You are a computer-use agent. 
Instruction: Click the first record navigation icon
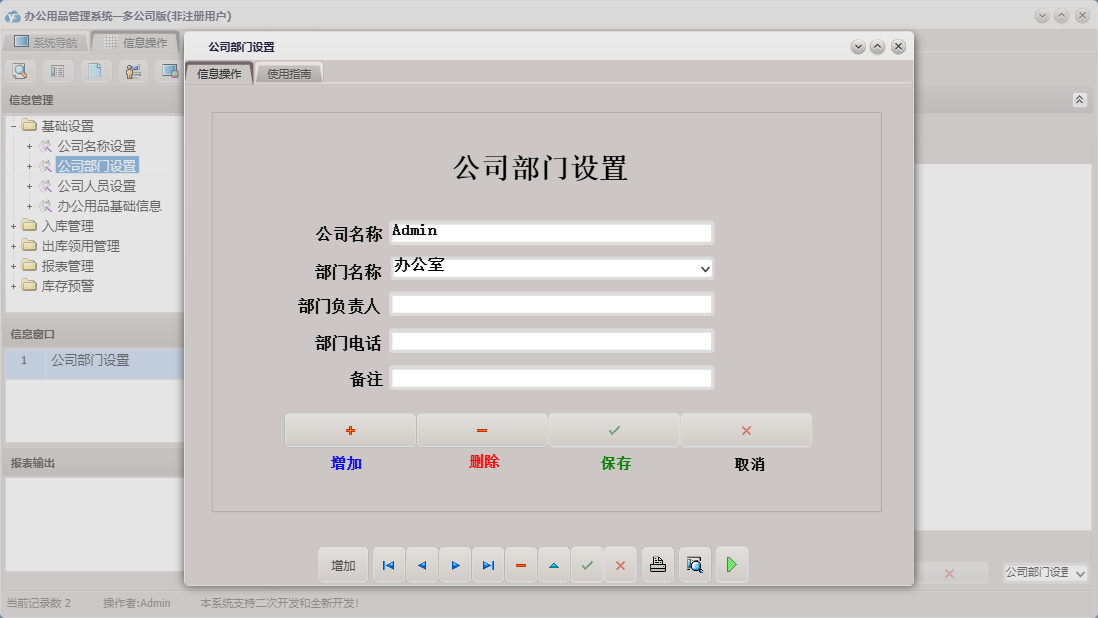coord(388,564)
